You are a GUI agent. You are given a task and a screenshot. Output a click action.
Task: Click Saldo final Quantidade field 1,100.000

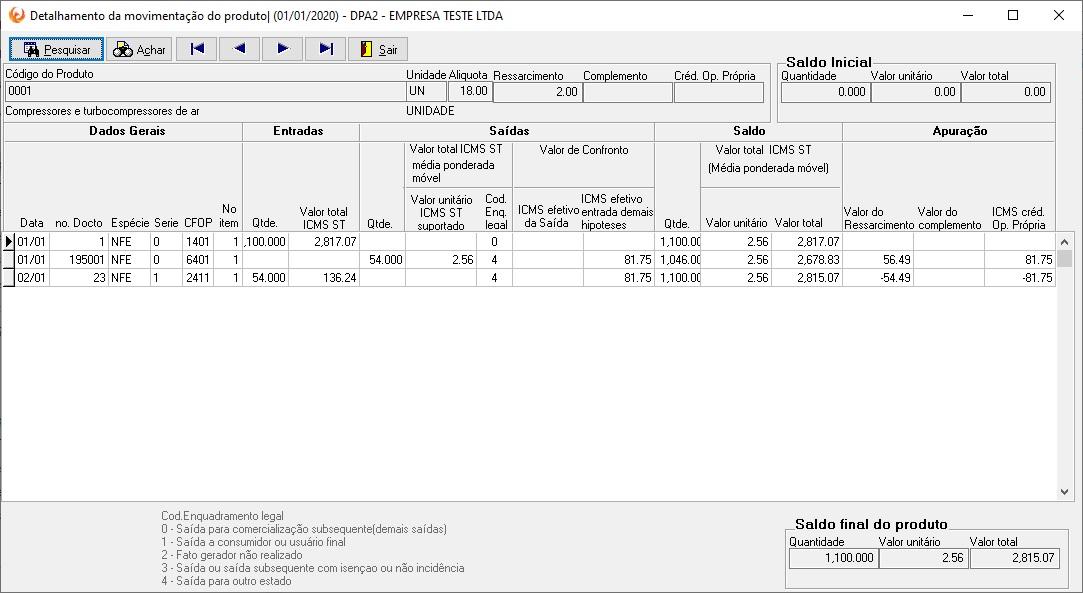834,558
